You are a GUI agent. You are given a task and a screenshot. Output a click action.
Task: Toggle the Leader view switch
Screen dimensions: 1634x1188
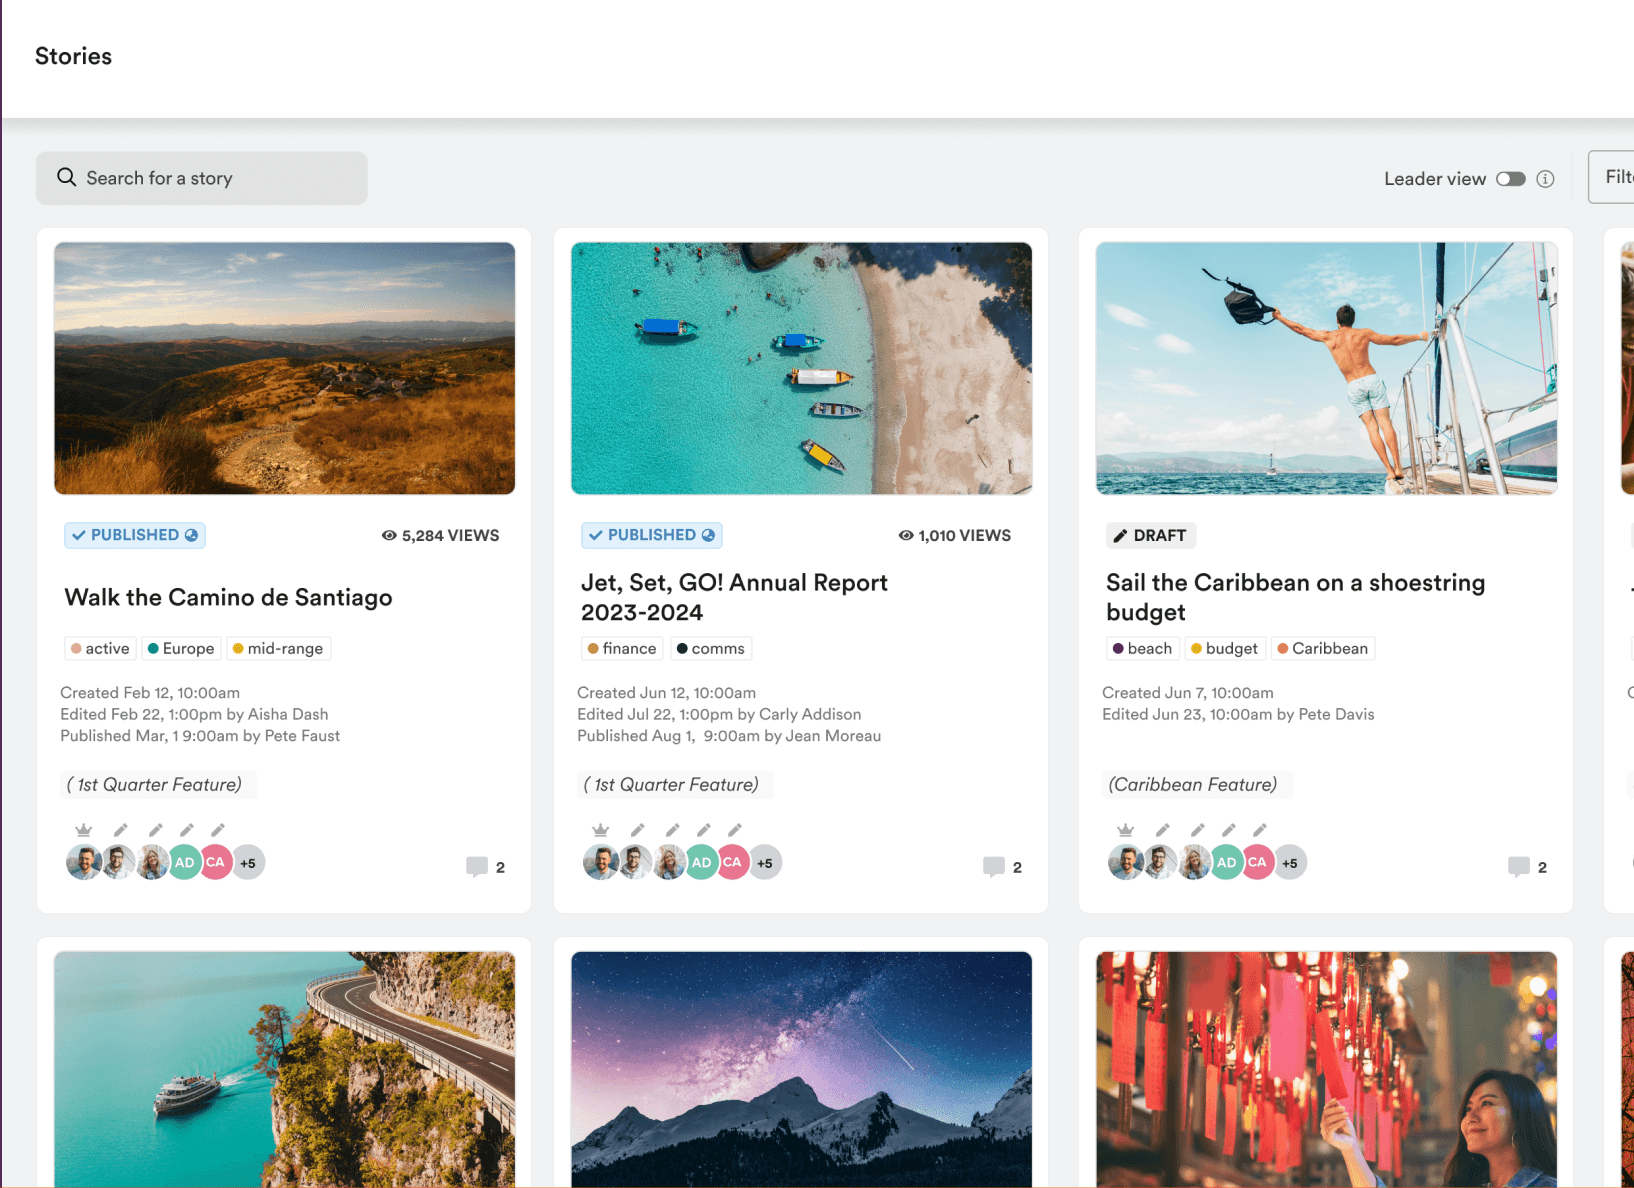point(1510,179)
